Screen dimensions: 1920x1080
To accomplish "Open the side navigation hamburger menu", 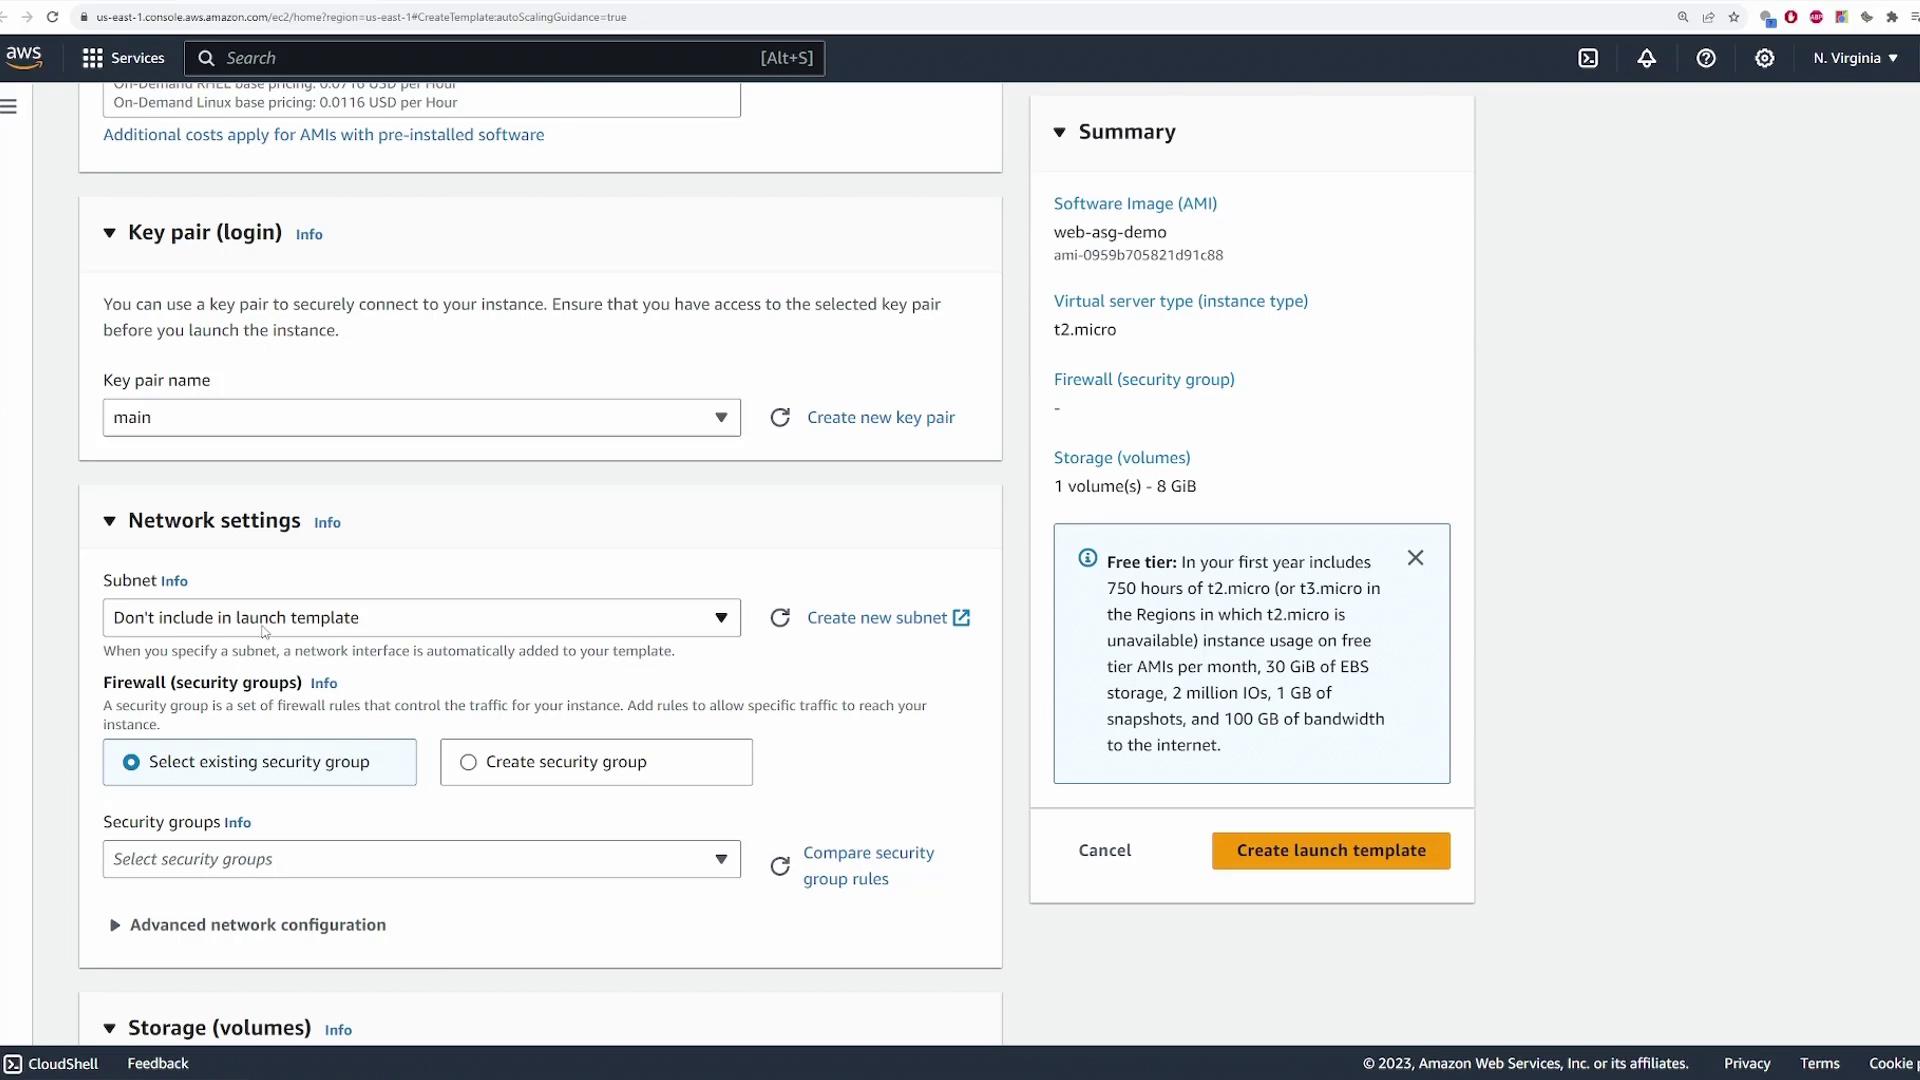I will pyautogui.click(x=9, y=106).
